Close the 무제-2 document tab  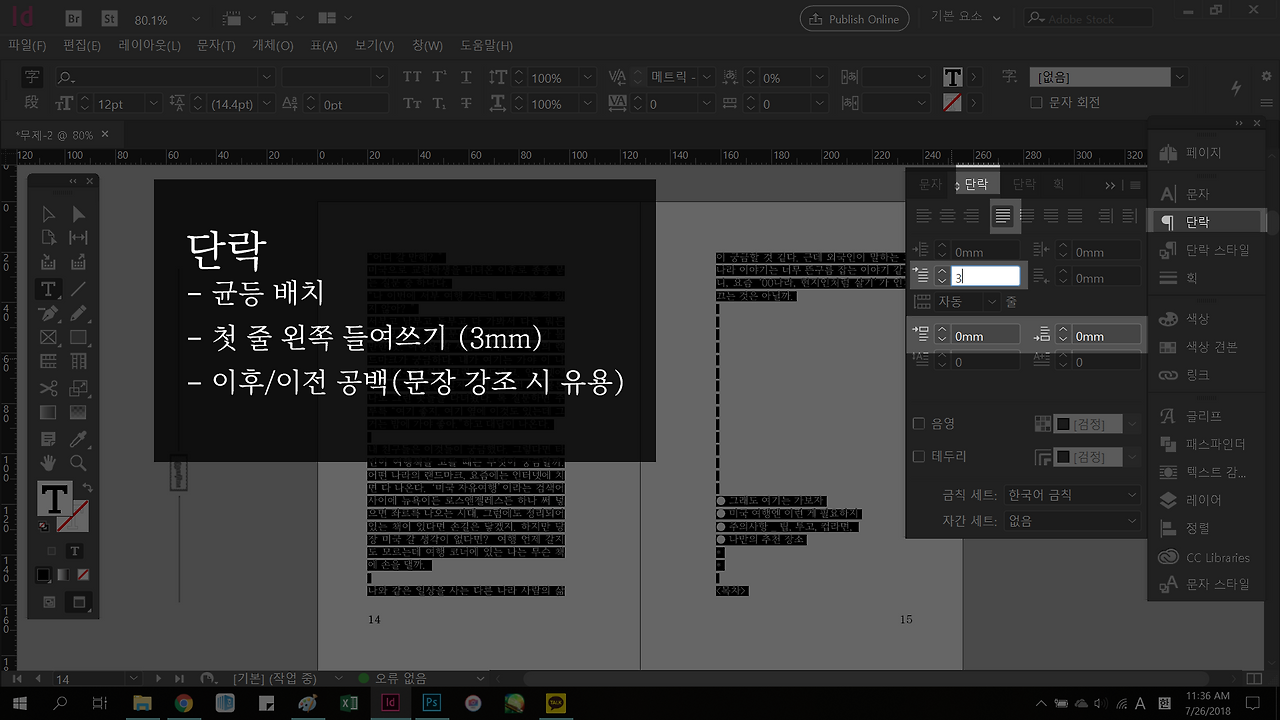pos(105,134)
